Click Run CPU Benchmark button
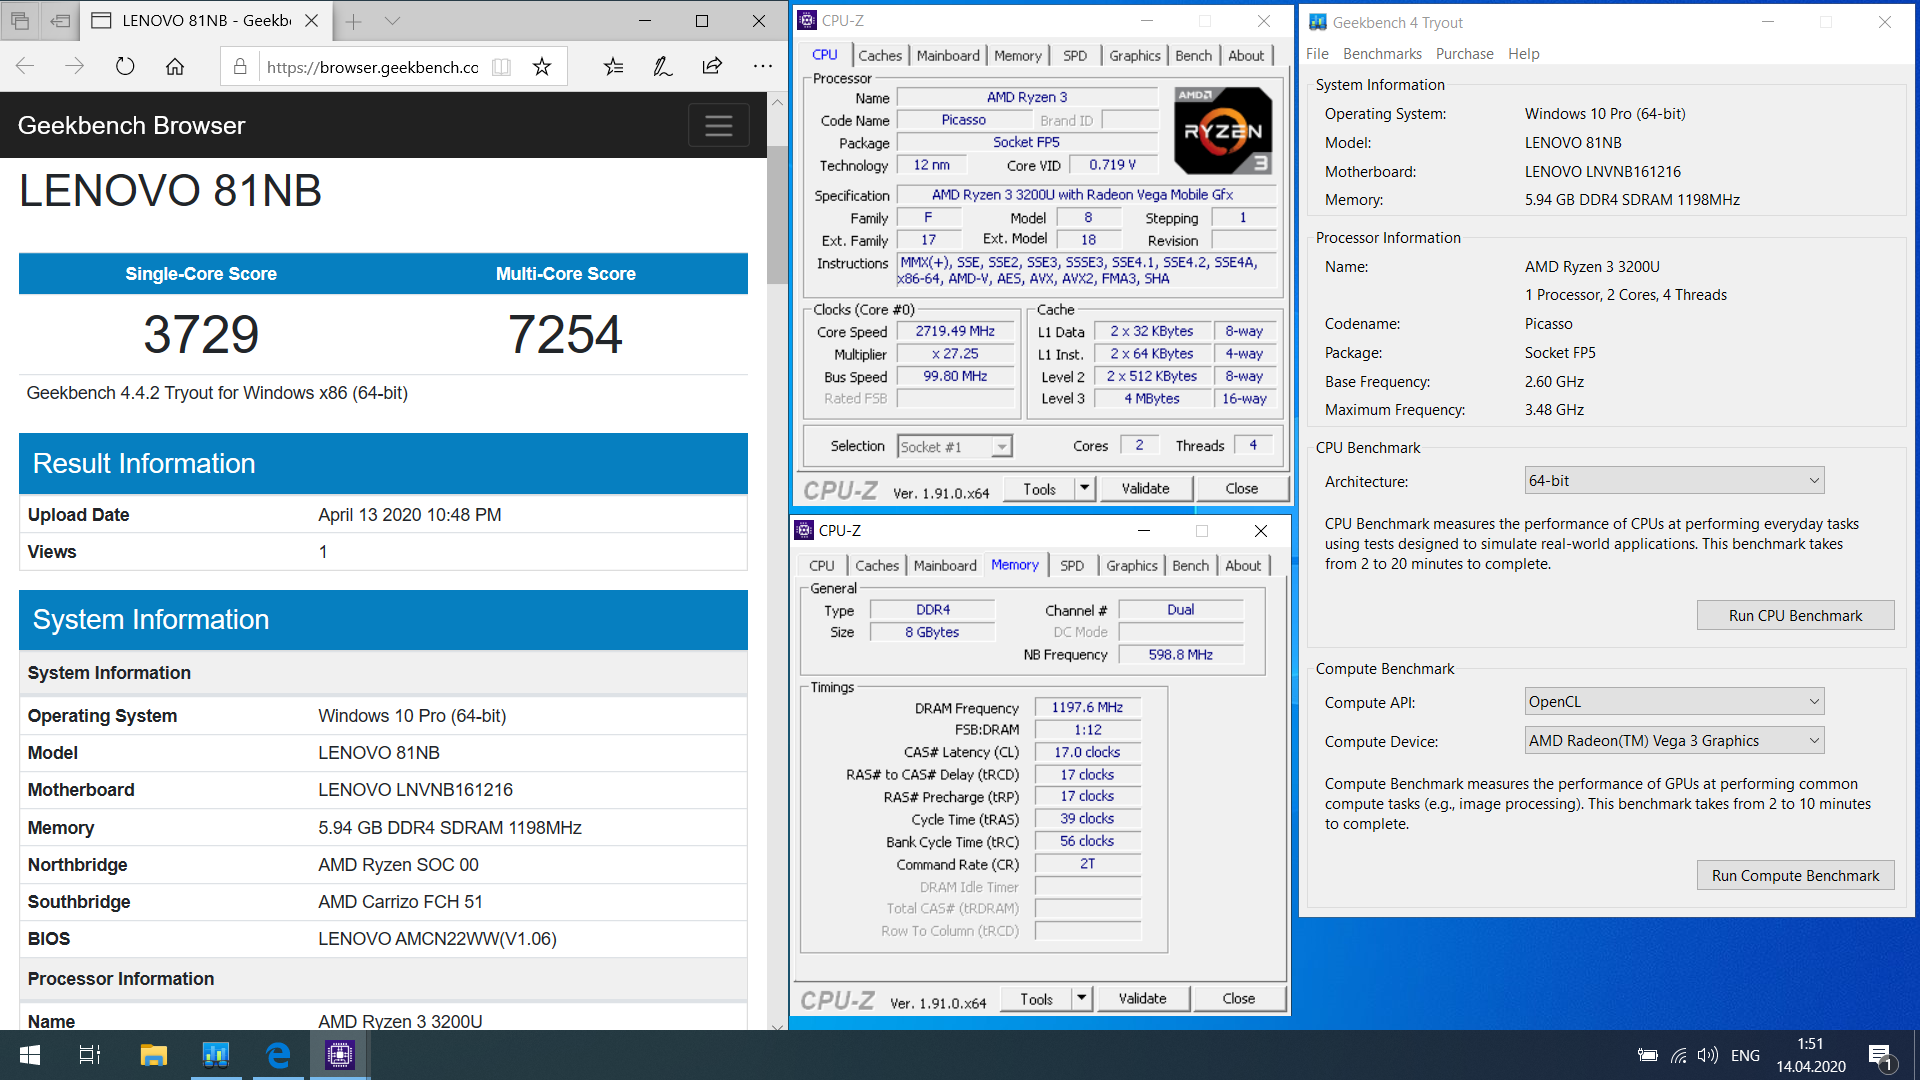Viewport: 1920px width, 1080px height. (1795, 616)
